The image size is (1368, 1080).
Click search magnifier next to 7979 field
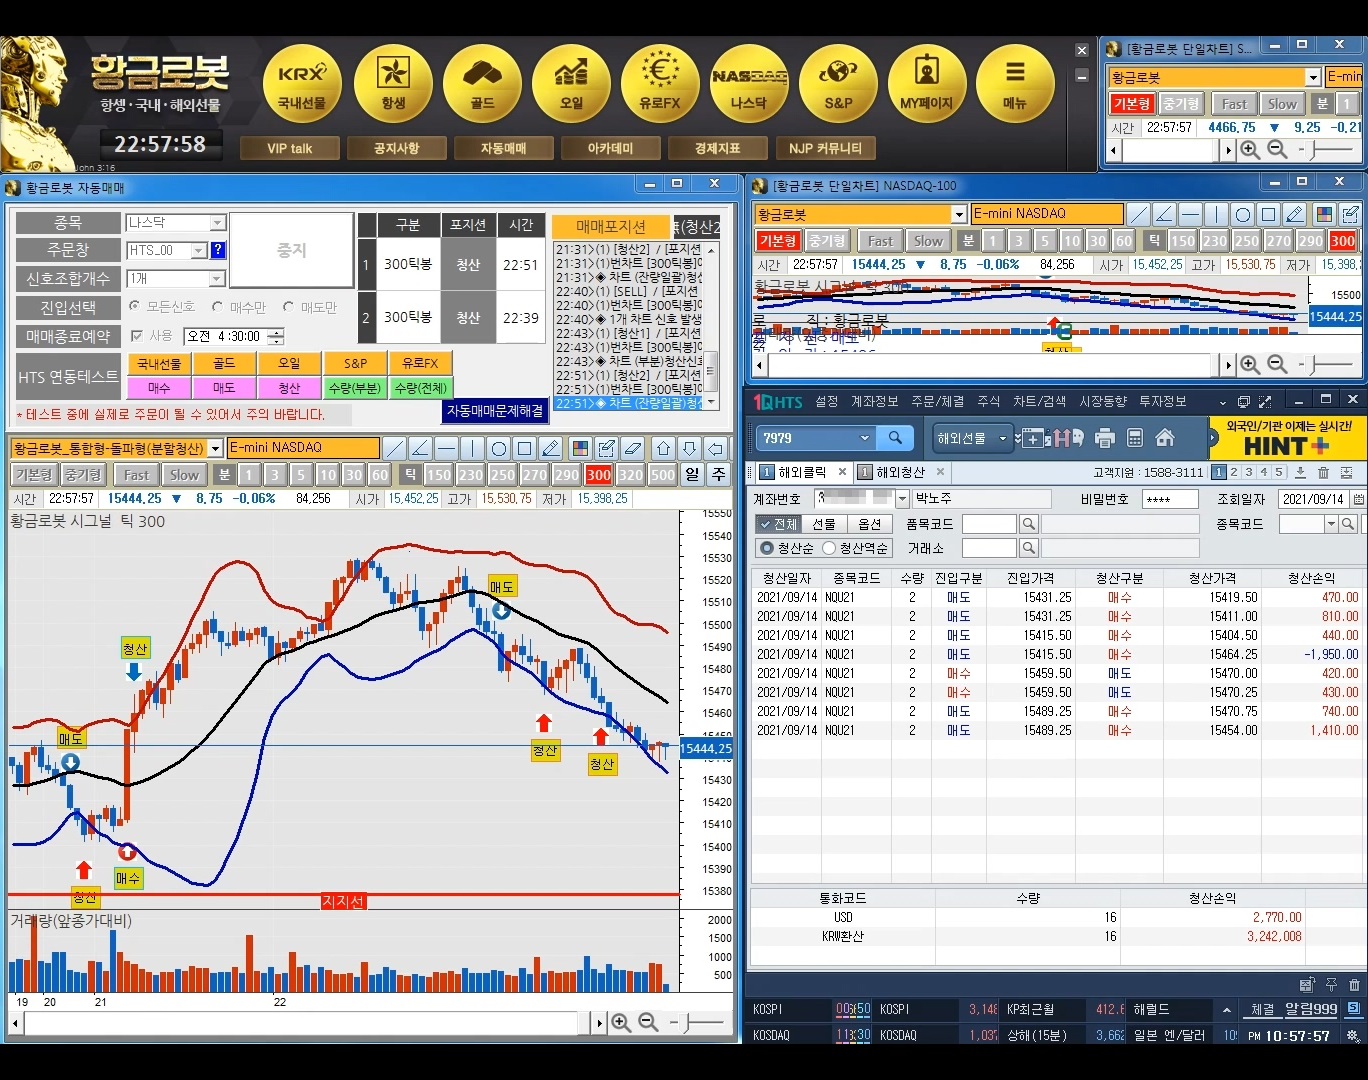coord(895,438)
